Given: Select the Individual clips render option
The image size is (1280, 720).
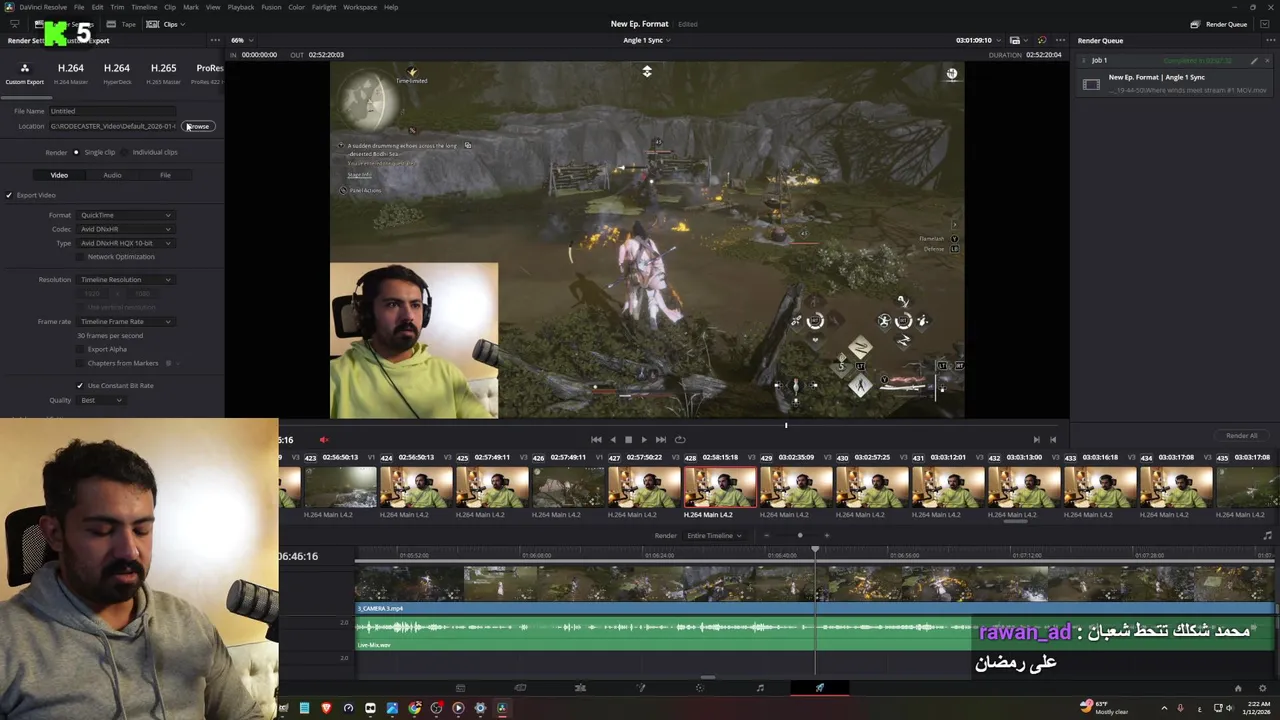Looking at the screenshot, I should [150, 152].
